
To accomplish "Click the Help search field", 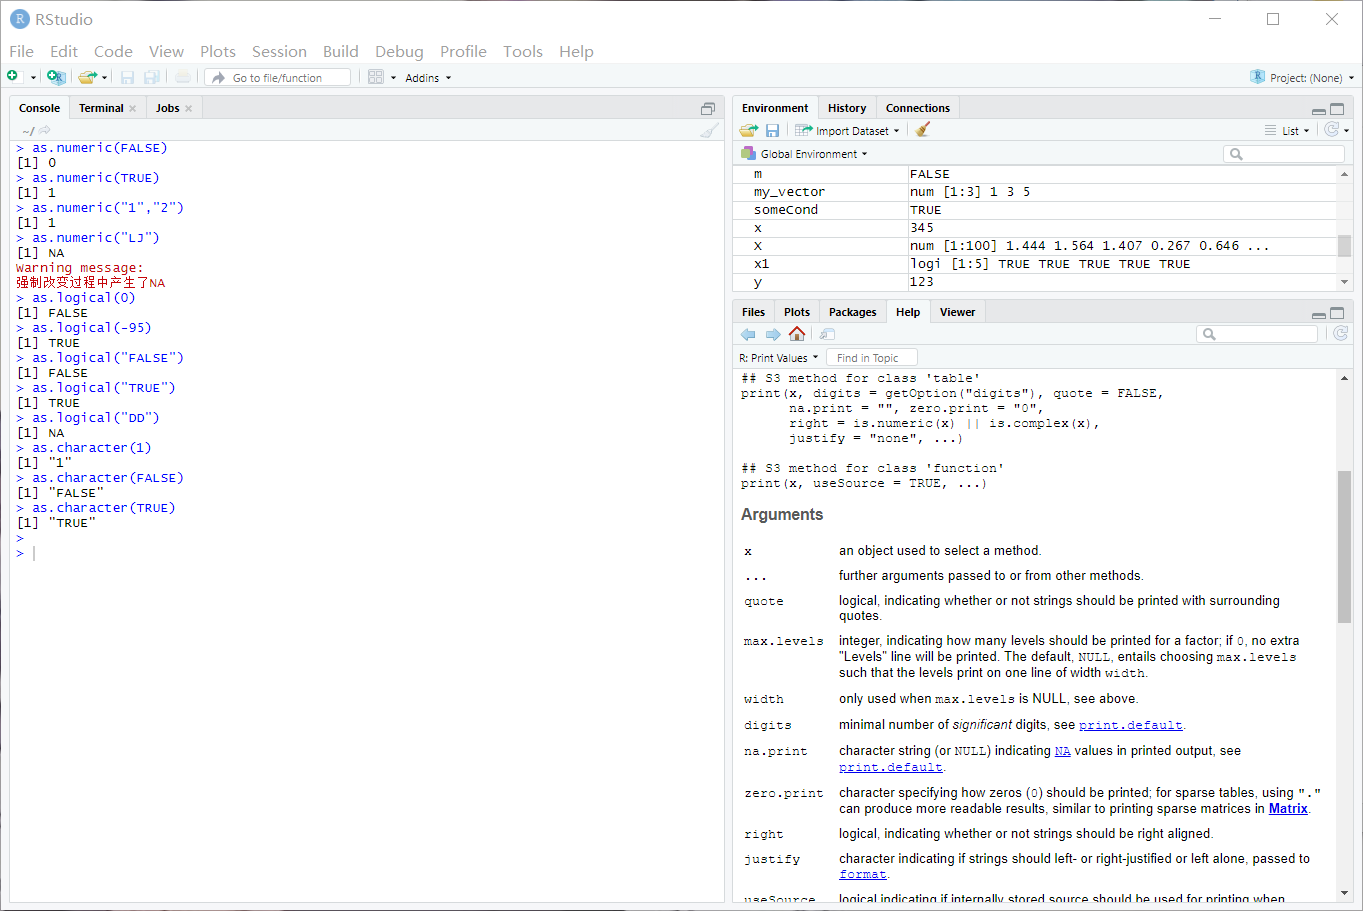I will click(x=1258, y=334).
